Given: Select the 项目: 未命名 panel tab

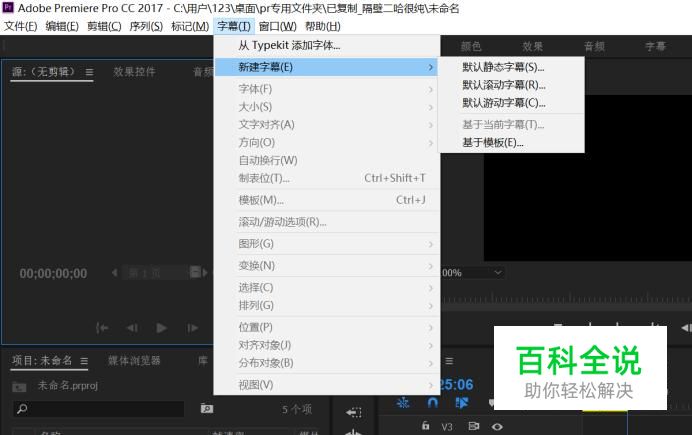Looking at the screenshot, I should [x=42, y=360].
